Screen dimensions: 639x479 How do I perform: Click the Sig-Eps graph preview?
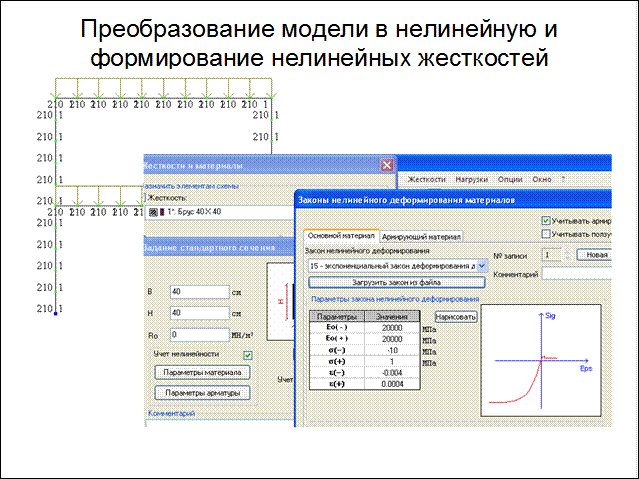541,360
